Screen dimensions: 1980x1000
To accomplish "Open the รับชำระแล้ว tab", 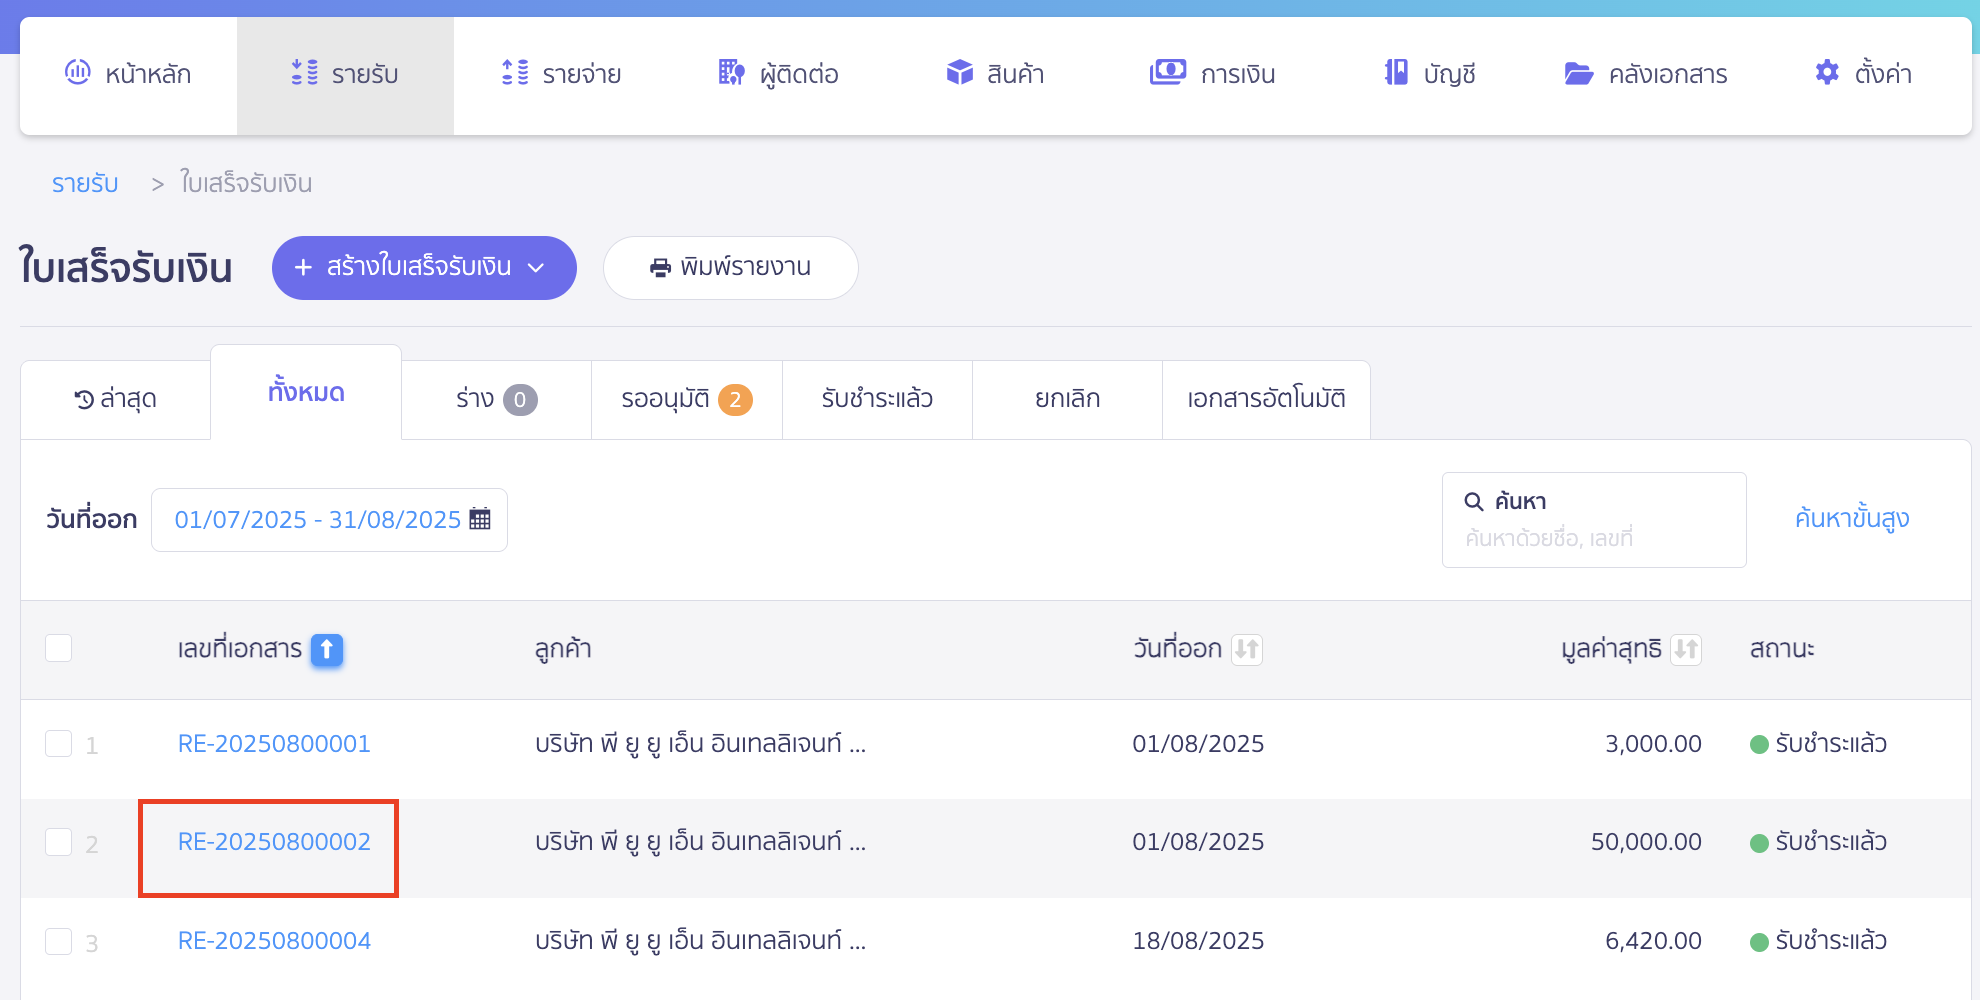I will 877,399.
